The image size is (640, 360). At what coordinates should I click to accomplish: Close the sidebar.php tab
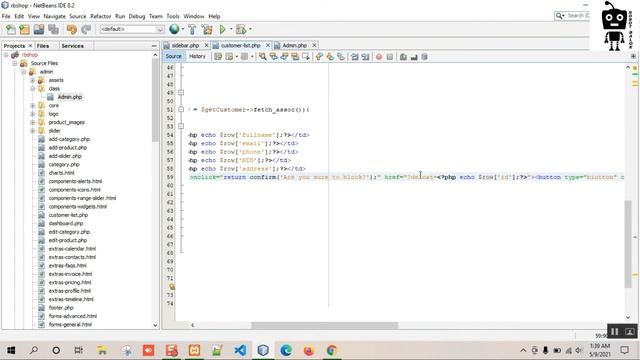click(207, 45)
